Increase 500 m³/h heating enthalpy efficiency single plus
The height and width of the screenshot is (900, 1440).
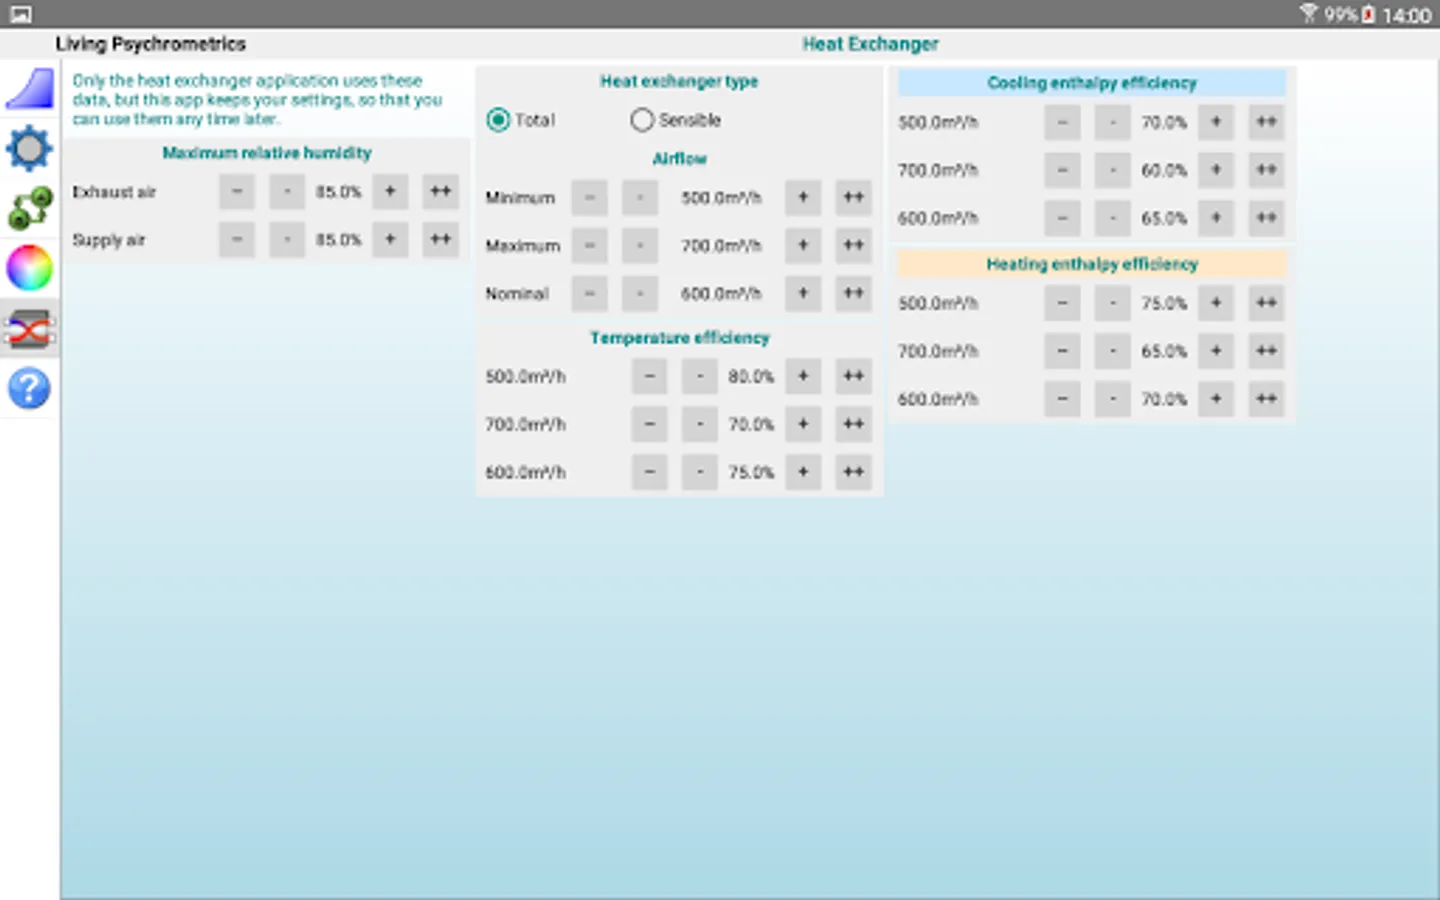(1216, 303)
